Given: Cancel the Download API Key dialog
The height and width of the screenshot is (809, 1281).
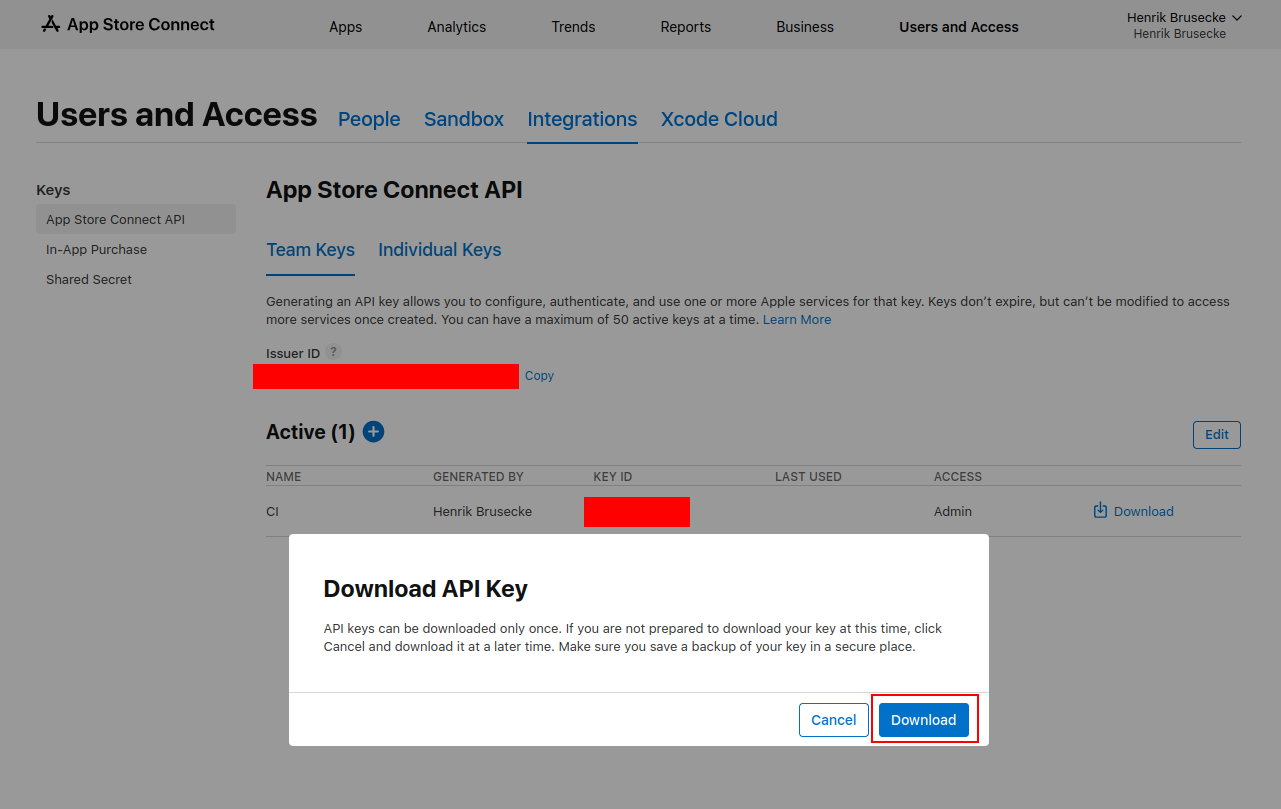Looking at the screenshot, I should click(x=834, y=720).
